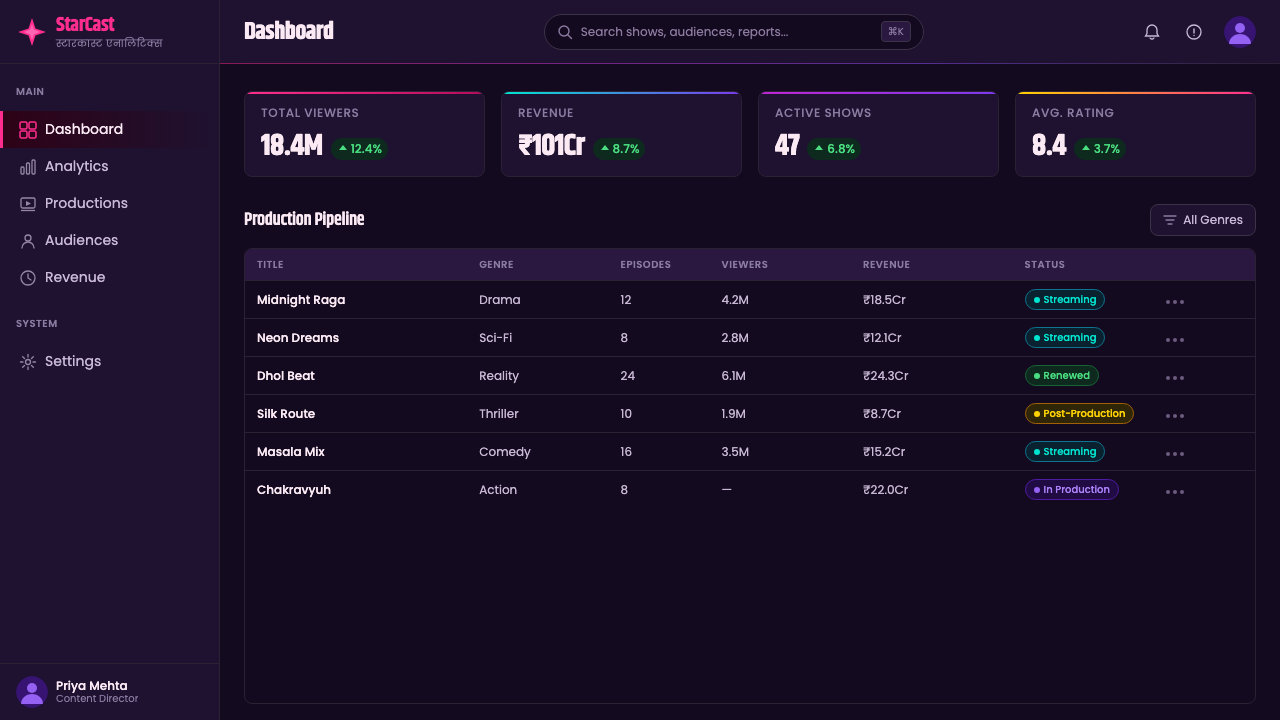This screenshot has height=720, width=1280.
Task: Open Productions section
Action: pos(110,204)
